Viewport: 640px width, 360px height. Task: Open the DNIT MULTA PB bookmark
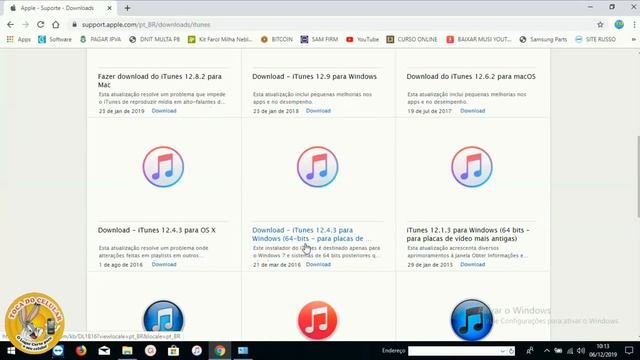(x=154, y=40)
